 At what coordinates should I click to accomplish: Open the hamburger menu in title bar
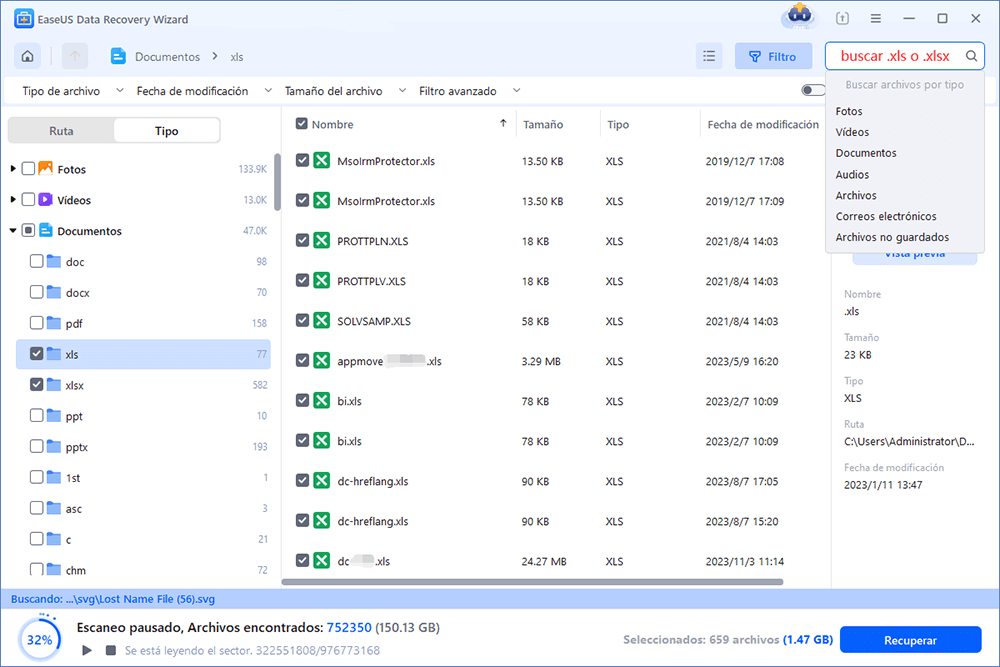tap(876, 18)
